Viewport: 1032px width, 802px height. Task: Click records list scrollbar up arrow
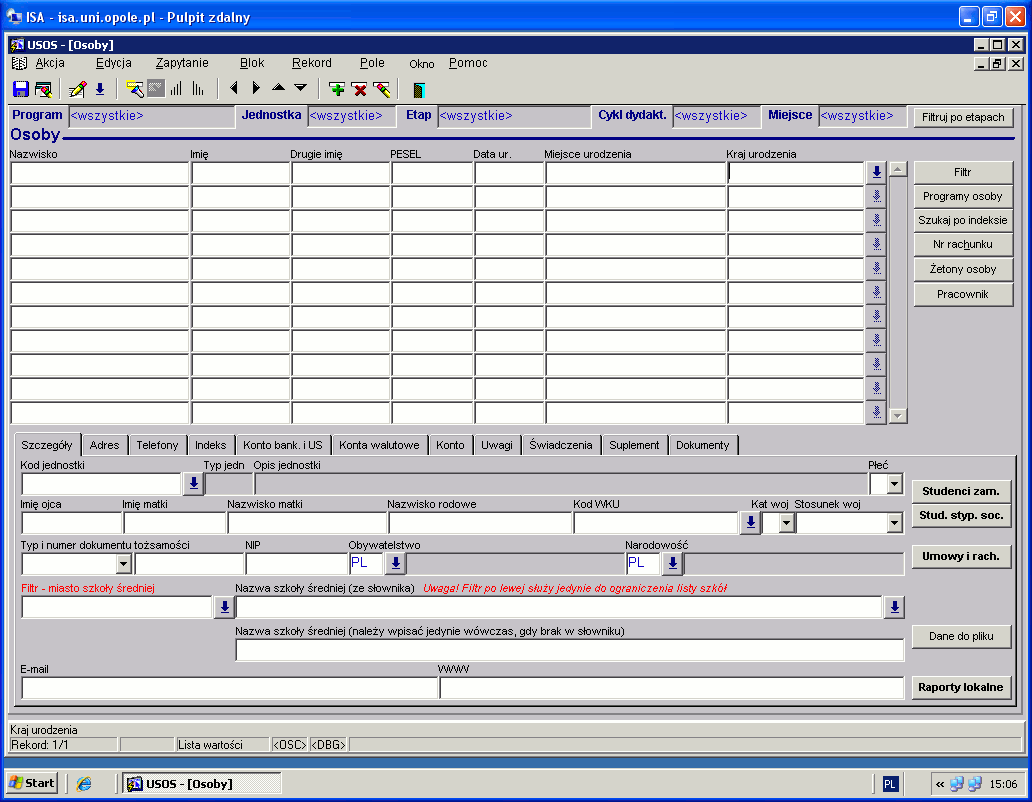pos(898,169)
